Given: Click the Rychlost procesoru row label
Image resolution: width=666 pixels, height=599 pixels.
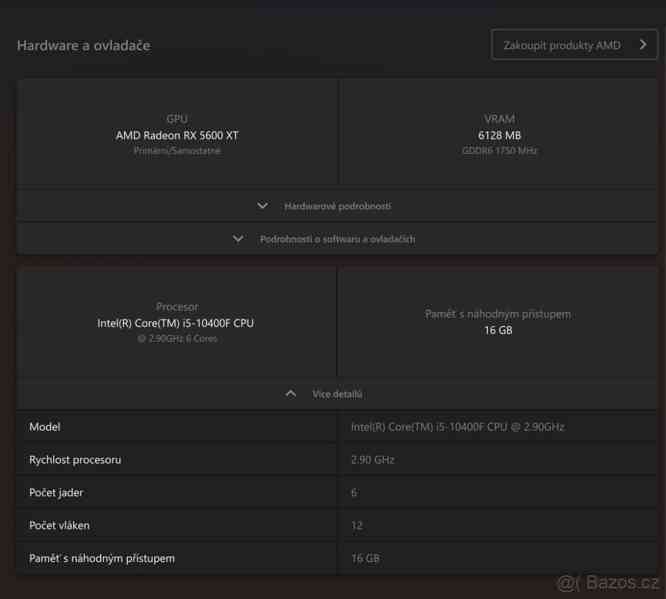Looking at the screenshot, I should pos(75,460).
